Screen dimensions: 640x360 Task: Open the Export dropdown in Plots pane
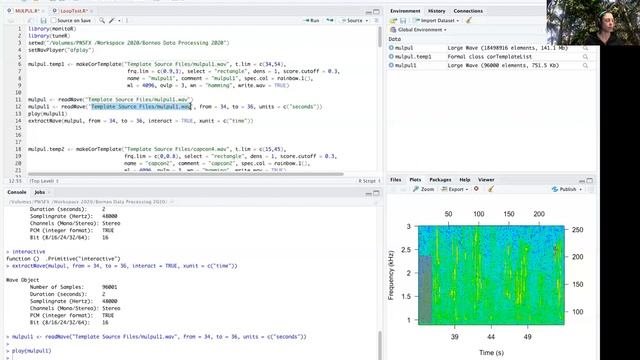point(454,189)
